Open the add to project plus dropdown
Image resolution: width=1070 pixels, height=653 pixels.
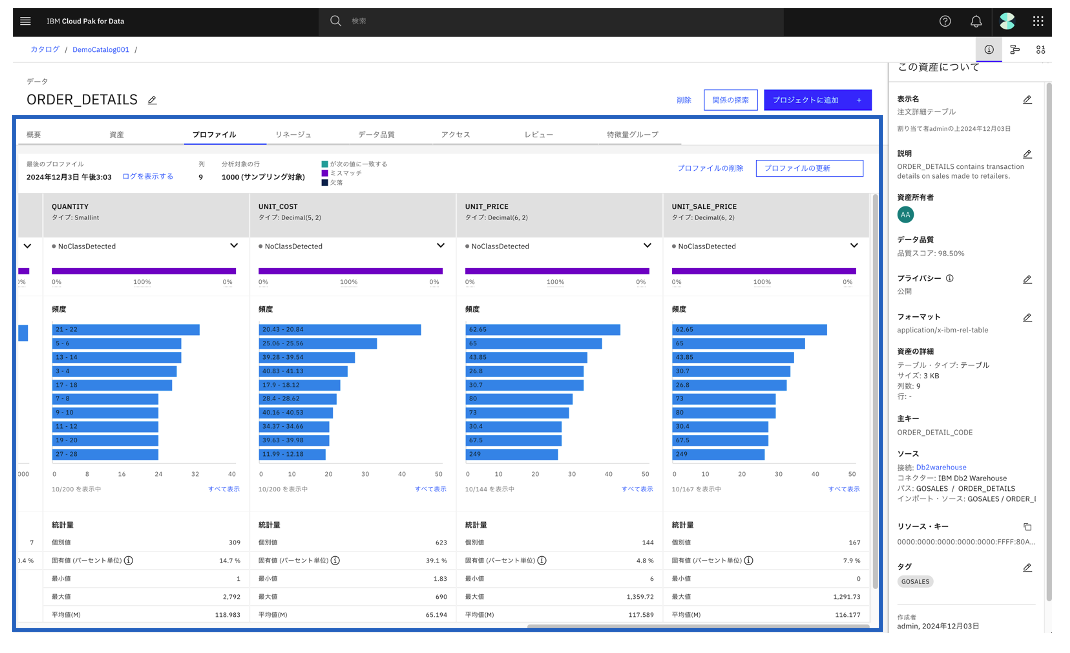click(x=859, y=100)
